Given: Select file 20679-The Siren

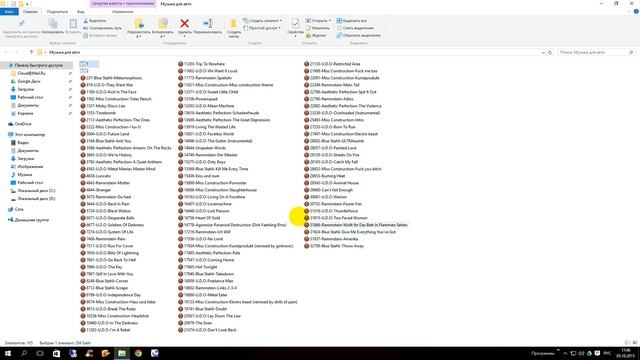Looking at the screenshot, I should pyautogui.click(x=195, y=323).
